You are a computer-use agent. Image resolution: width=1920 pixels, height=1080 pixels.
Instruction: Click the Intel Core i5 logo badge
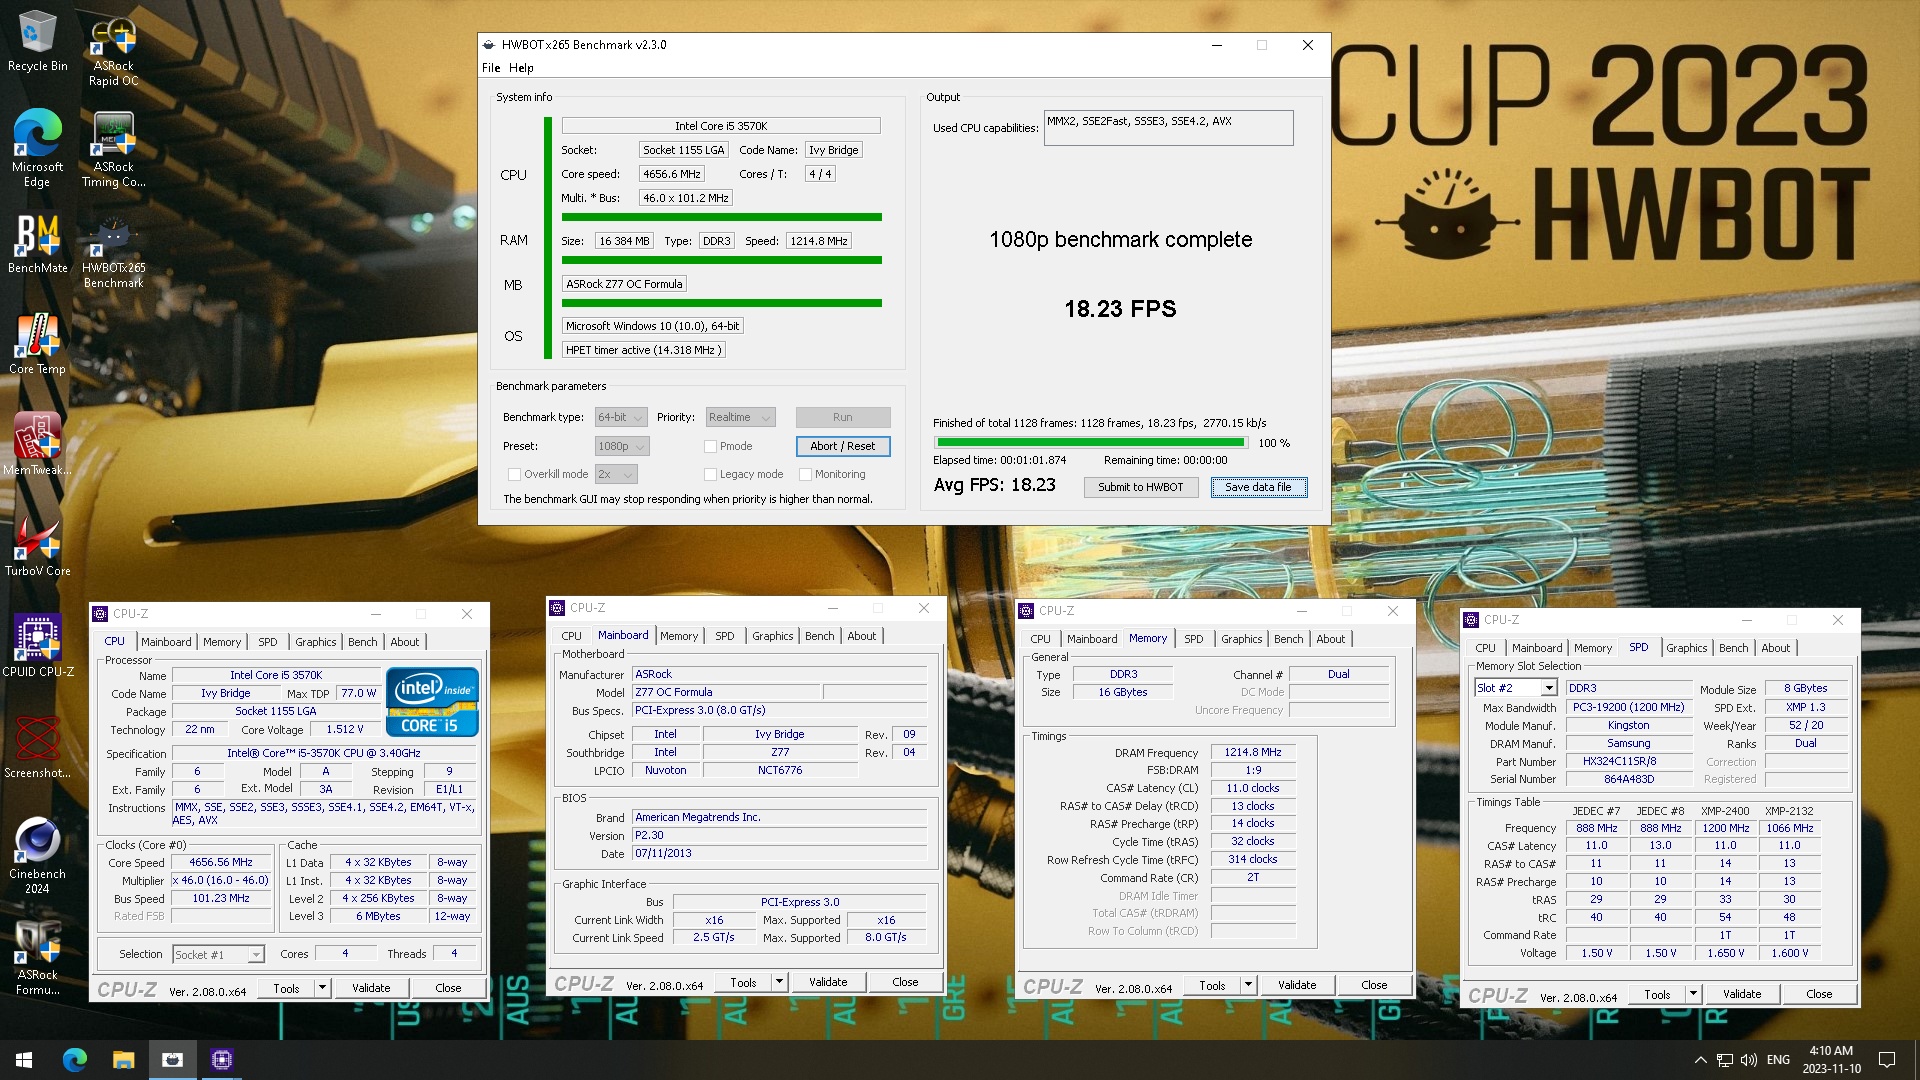point(432,702)
